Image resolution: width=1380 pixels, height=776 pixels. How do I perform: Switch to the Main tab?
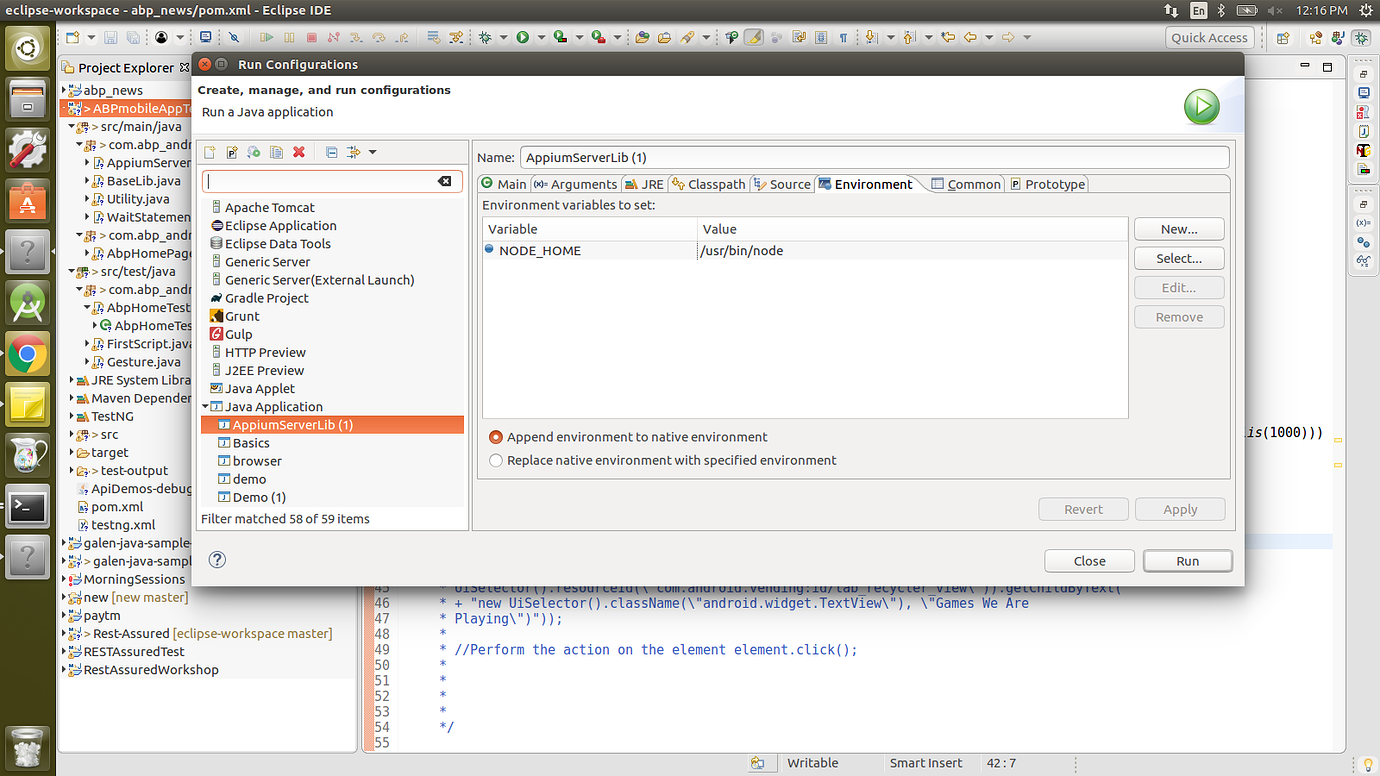(x=503, y=184)
